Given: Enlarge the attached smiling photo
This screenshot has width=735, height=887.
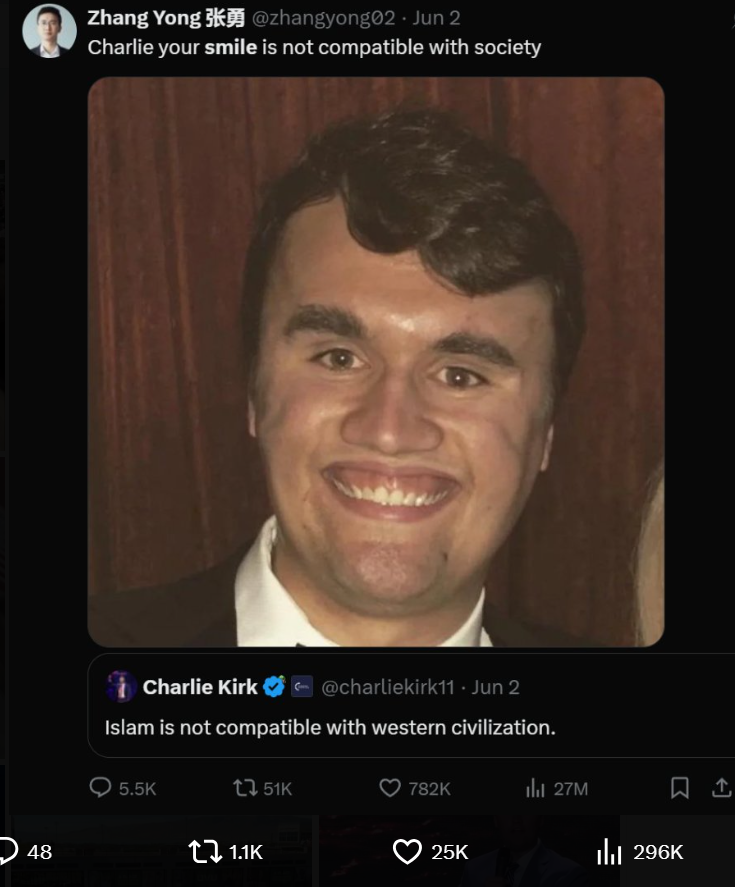Looking at the screenshot, I should (x=376, y=361).
